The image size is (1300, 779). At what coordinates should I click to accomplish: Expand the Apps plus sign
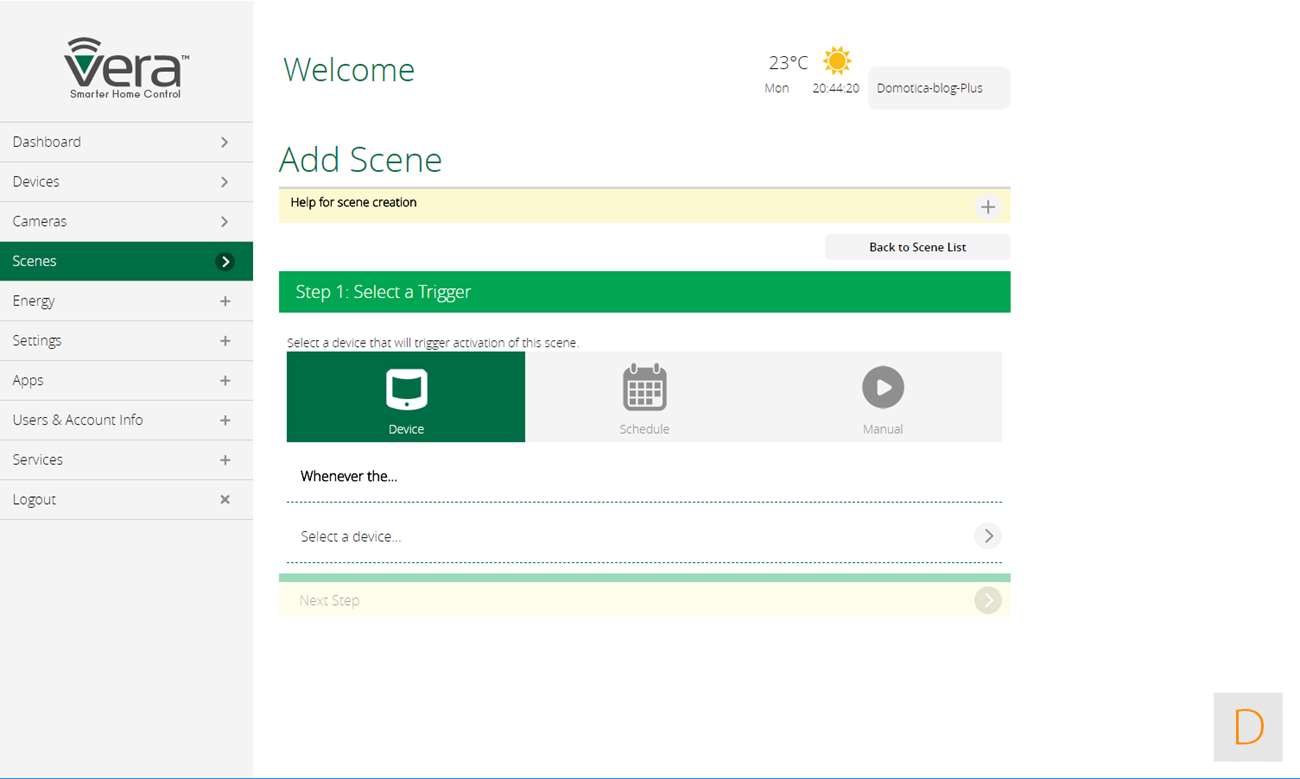point(225,381)
